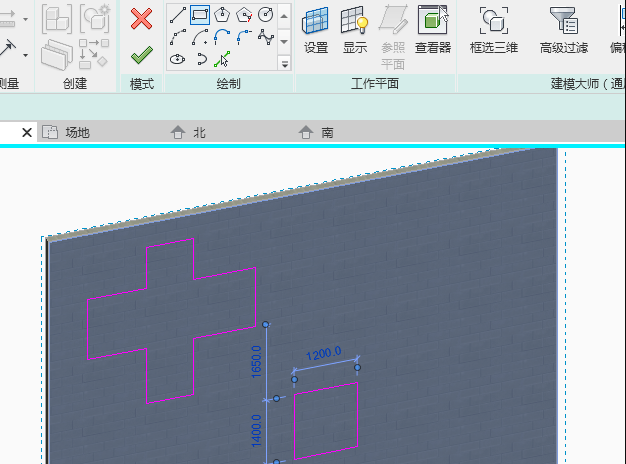Close the current view tab
The height and width of the screenshot is (464, 626).
click(x=27, y=132)
